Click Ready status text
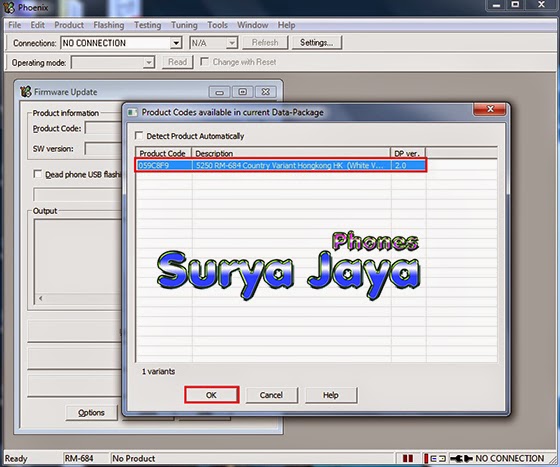560x467 pixels. (x=16, y=458)
